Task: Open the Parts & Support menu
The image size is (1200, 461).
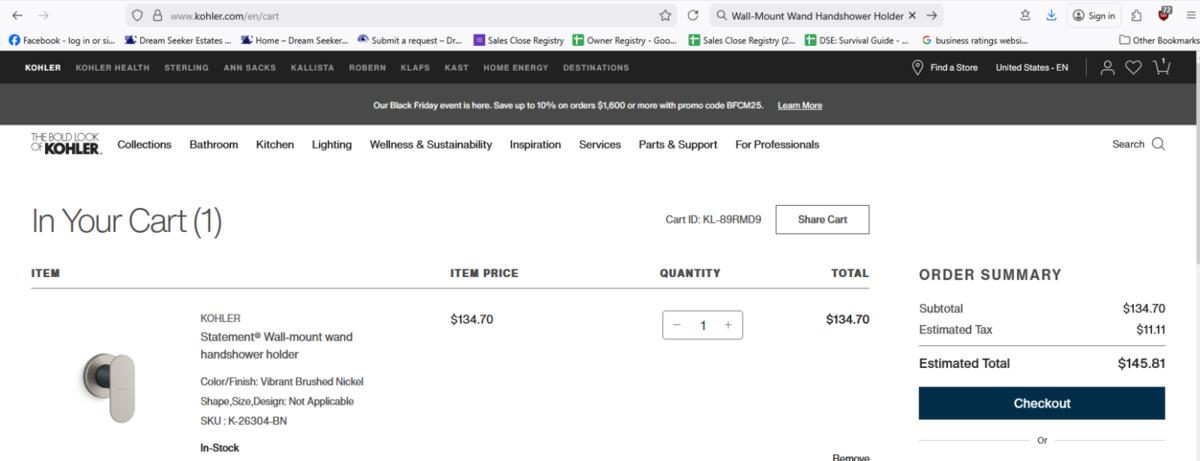Action: coord(677,144)
